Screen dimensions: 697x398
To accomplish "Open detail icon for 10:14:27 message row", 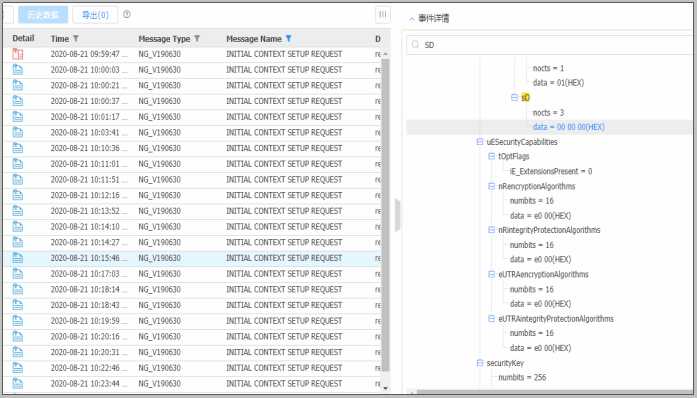I will [18, 242].
